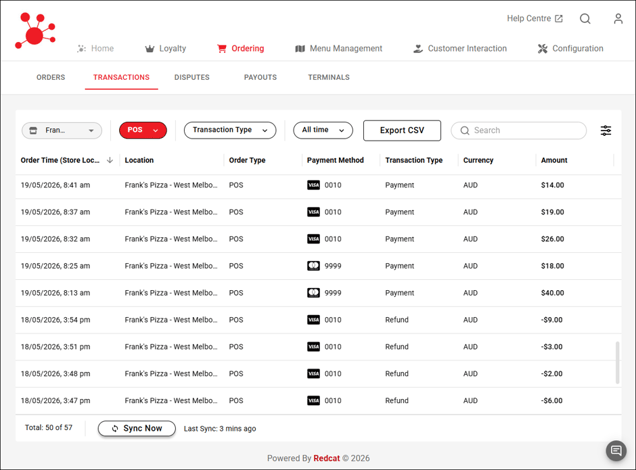Click the Help Centre external link icon

559,19
